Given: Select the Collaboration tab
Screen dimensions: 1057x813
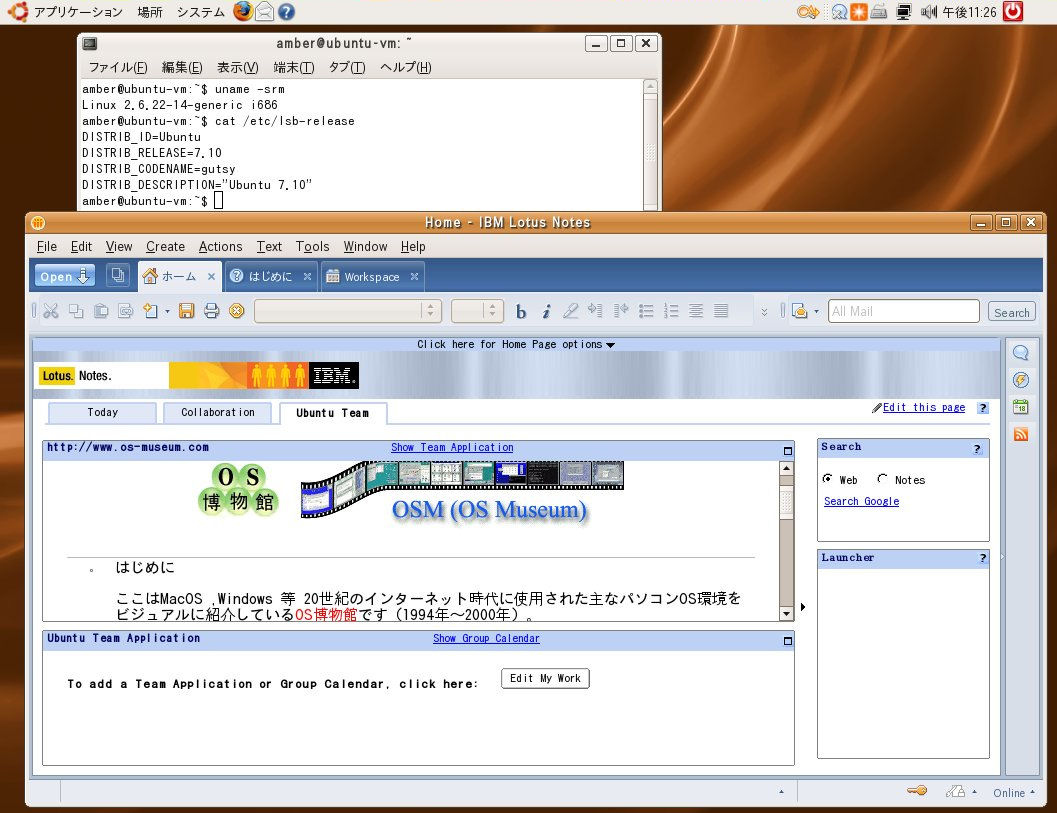Looking at the screenshot, I should click(218, 413).
